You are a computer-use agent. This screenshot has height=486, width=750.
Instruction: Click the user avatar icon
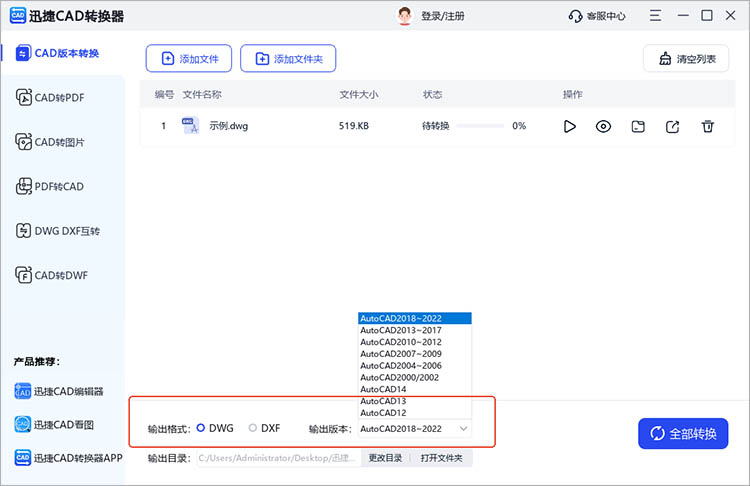coord(405,16)
